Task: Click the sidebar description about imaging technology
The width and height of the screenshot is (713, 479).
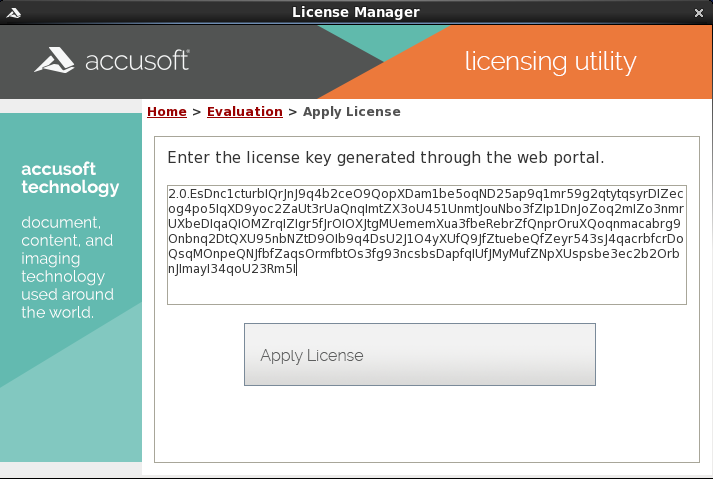Action: pos(67,267)
